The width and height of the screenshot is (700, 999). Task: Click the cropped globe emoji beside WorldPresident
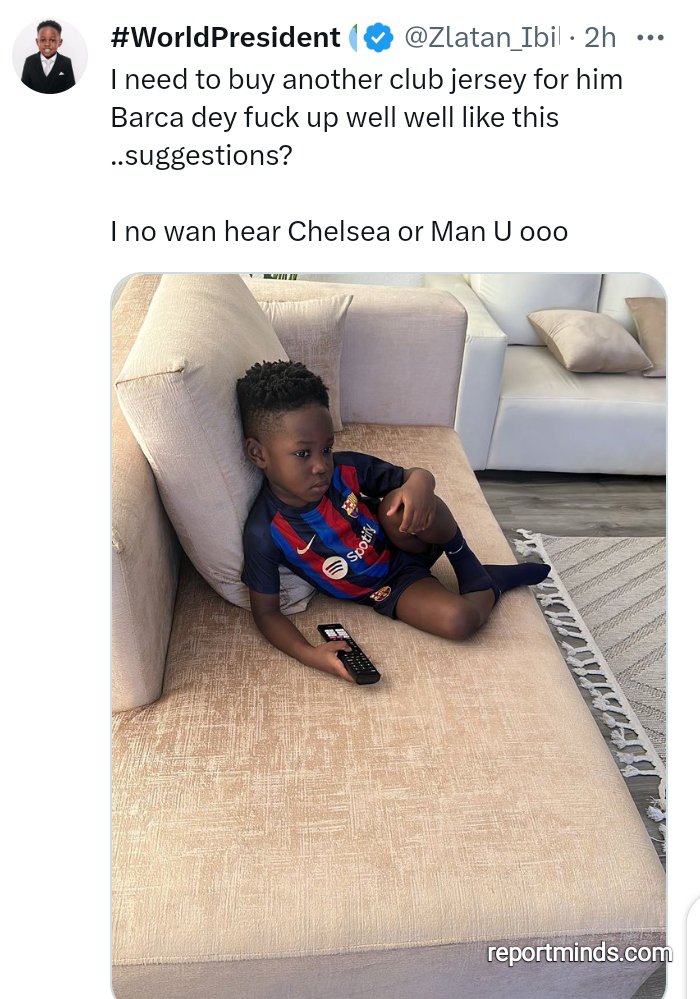point(354,38)
